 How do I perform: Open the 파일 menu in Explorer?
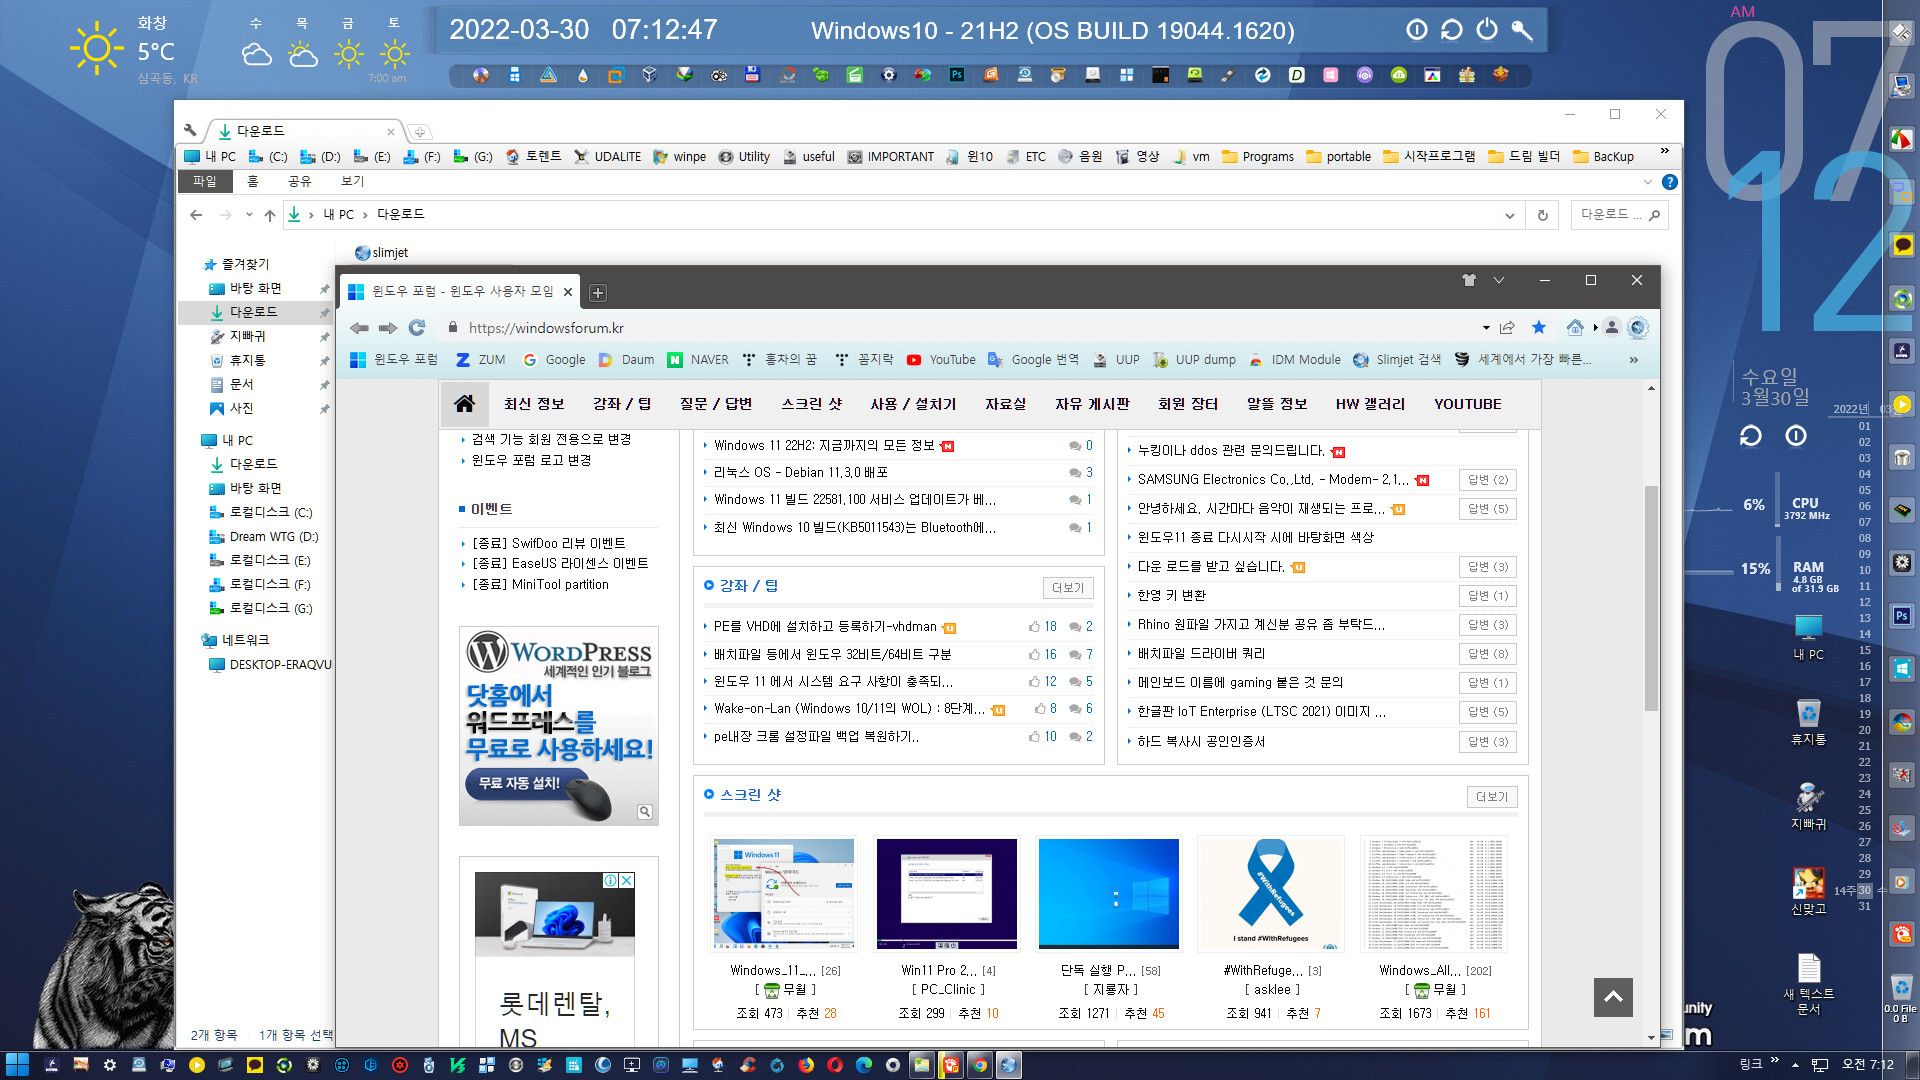pos(204,181)
